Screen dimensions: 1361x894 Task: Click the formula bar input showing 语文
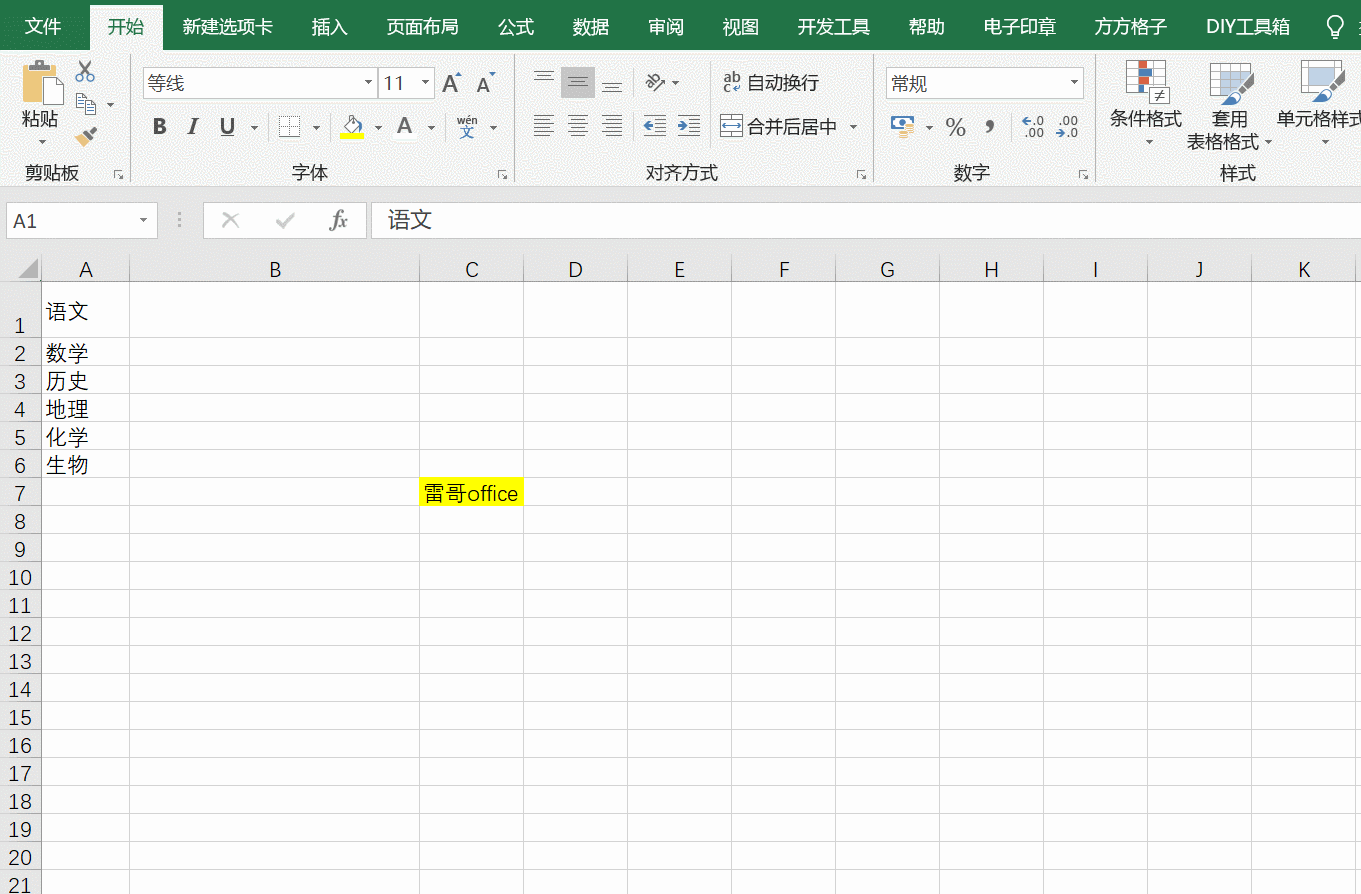pyautogui.click(x=866, y=221)
